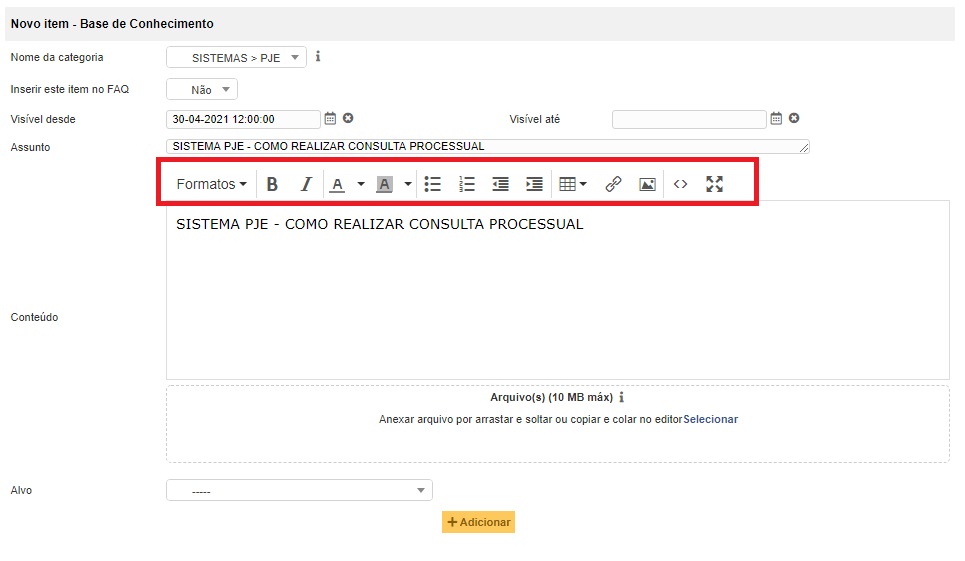Click the 'Novo item - Base de Conhecimento' title

(x=112, y=24)
